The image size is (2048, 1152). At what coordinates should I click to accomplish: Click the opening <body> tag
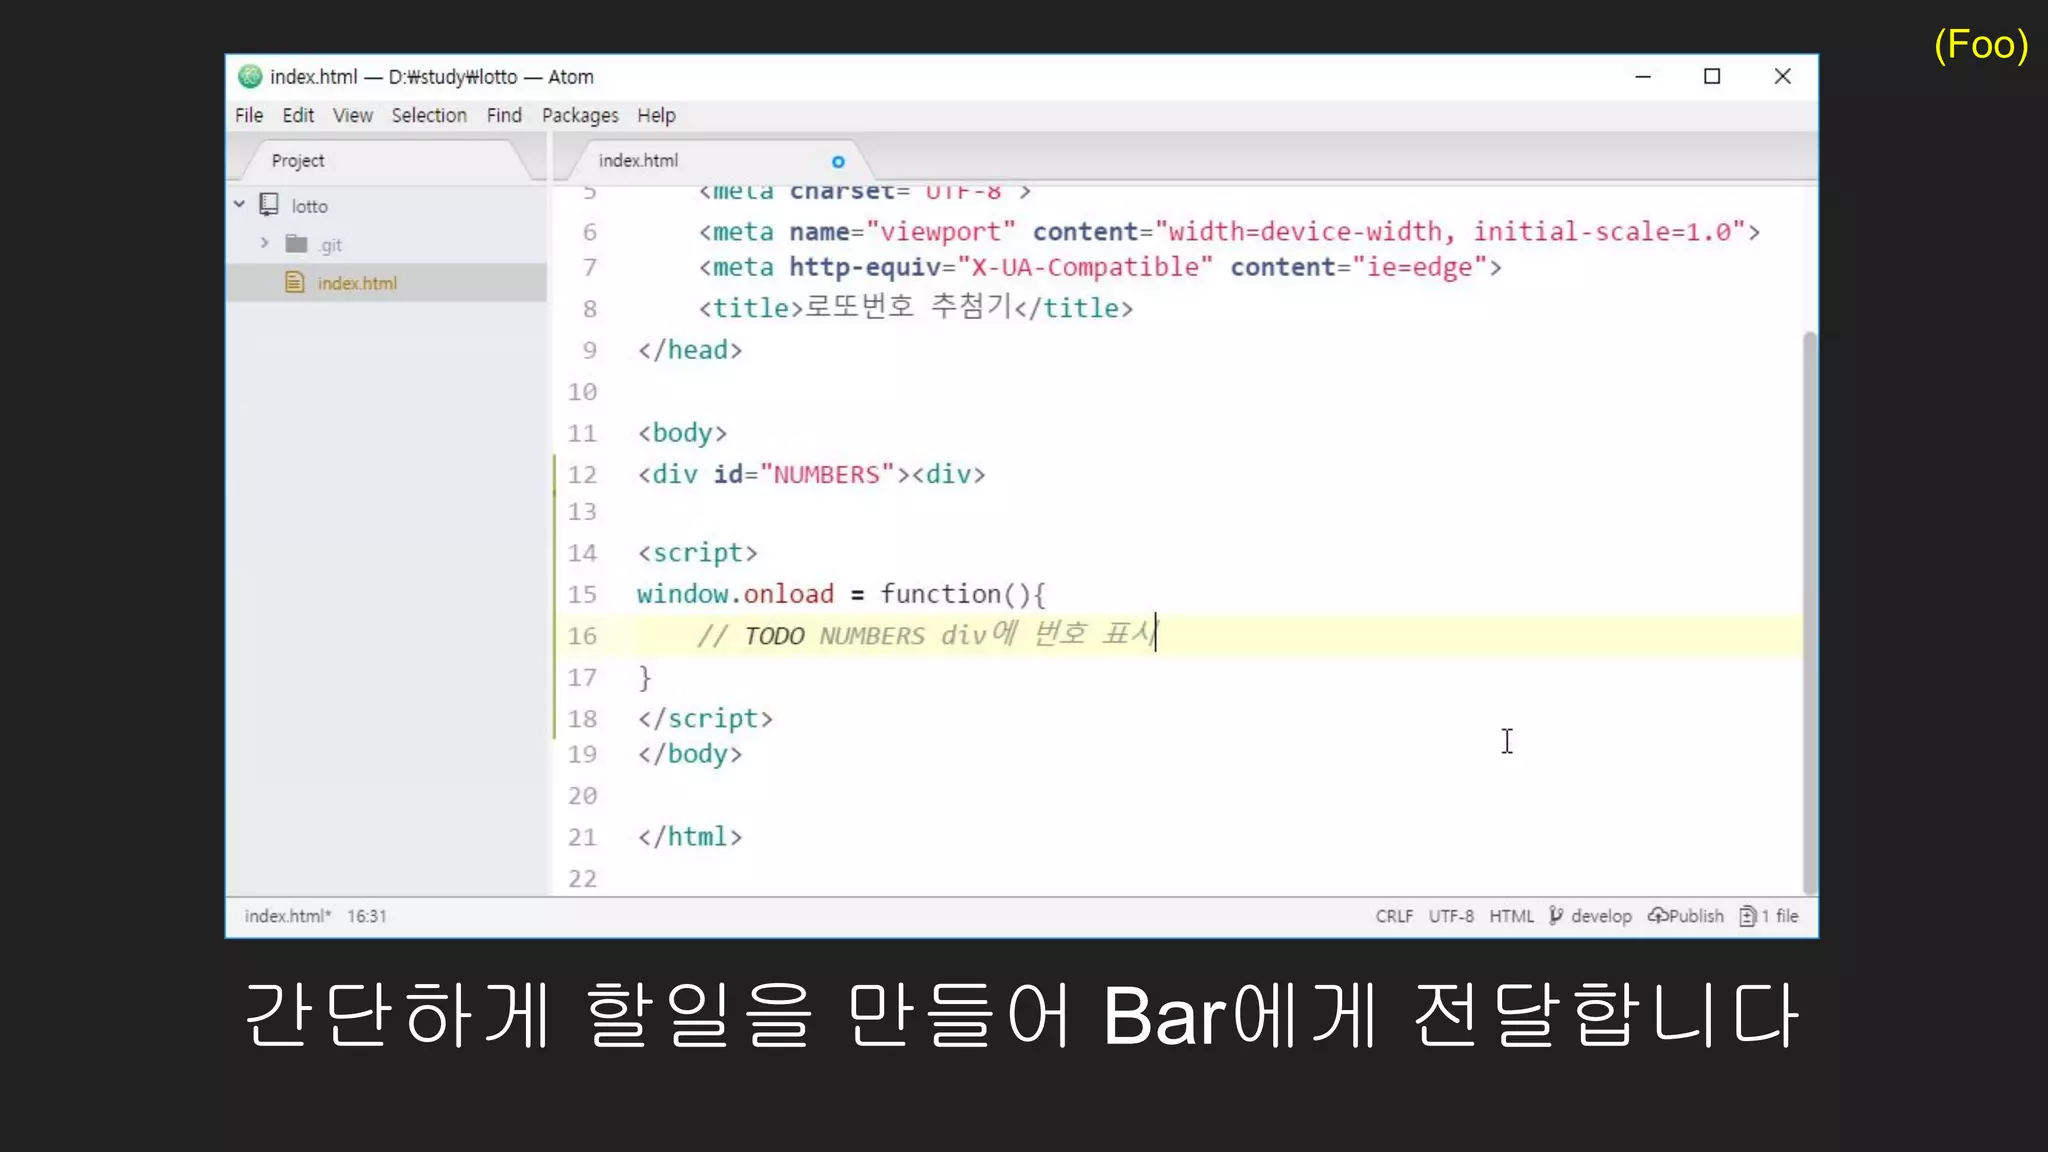point(682,433)
